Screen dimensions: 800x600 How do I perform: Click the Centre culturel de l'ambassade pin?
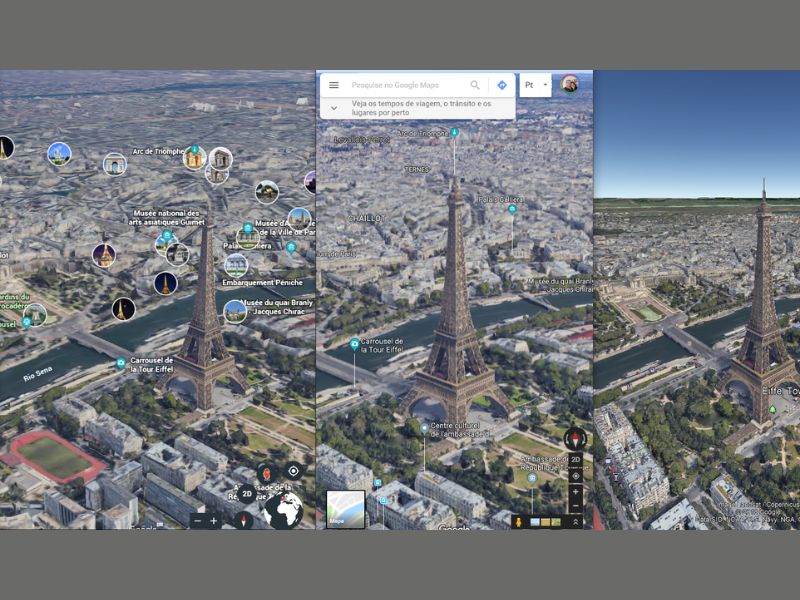(424, 429)
